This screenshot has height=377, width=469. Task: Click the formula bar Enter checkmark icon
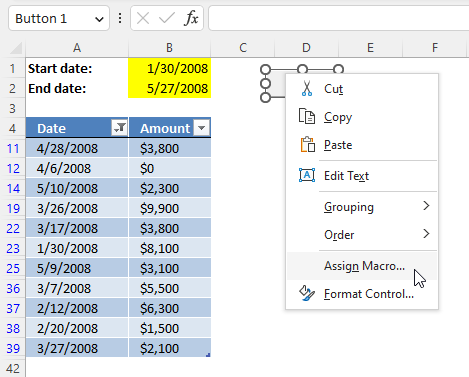point(167,18)
